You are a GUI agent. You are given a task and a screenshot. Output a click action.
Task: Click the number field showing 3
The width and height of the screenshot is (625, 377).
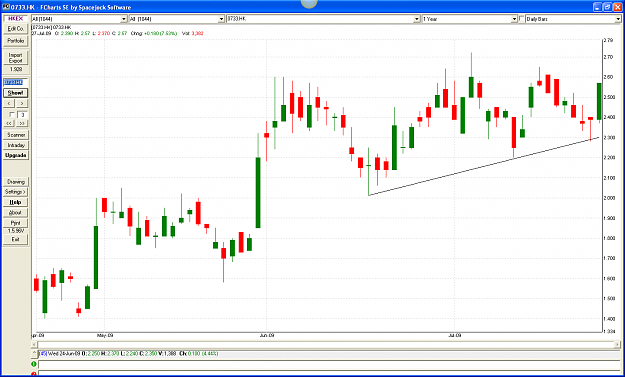click(x=23, y=115)
